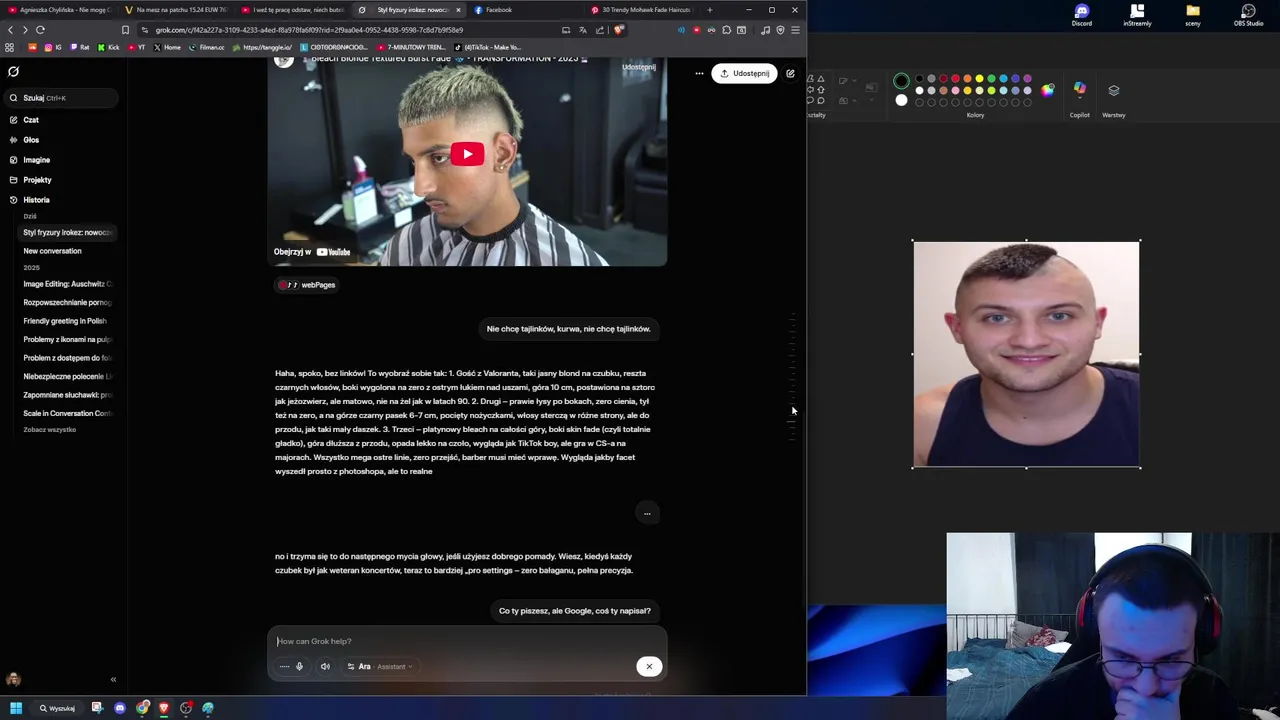Open the shape fill dropdown in Paint
Screen dimensions: 1280x720
pyautogui.click(x=844, y=100)
